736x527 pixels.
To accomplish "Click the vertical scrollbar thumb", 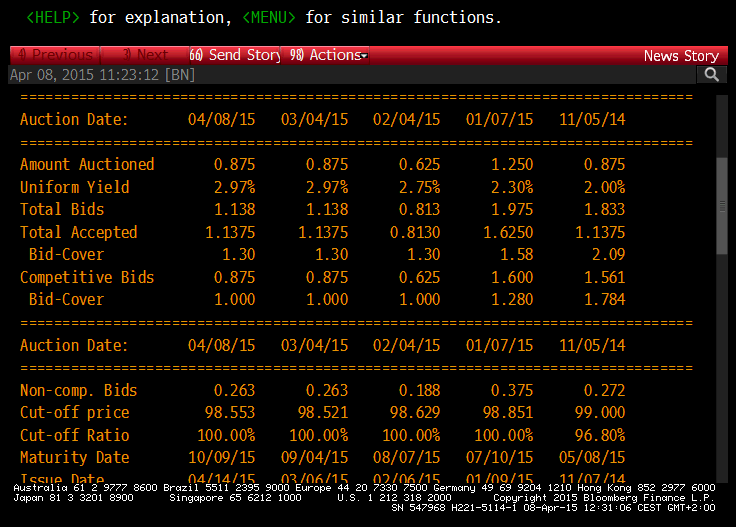I will pyautogui.click(x=722, y=206).
